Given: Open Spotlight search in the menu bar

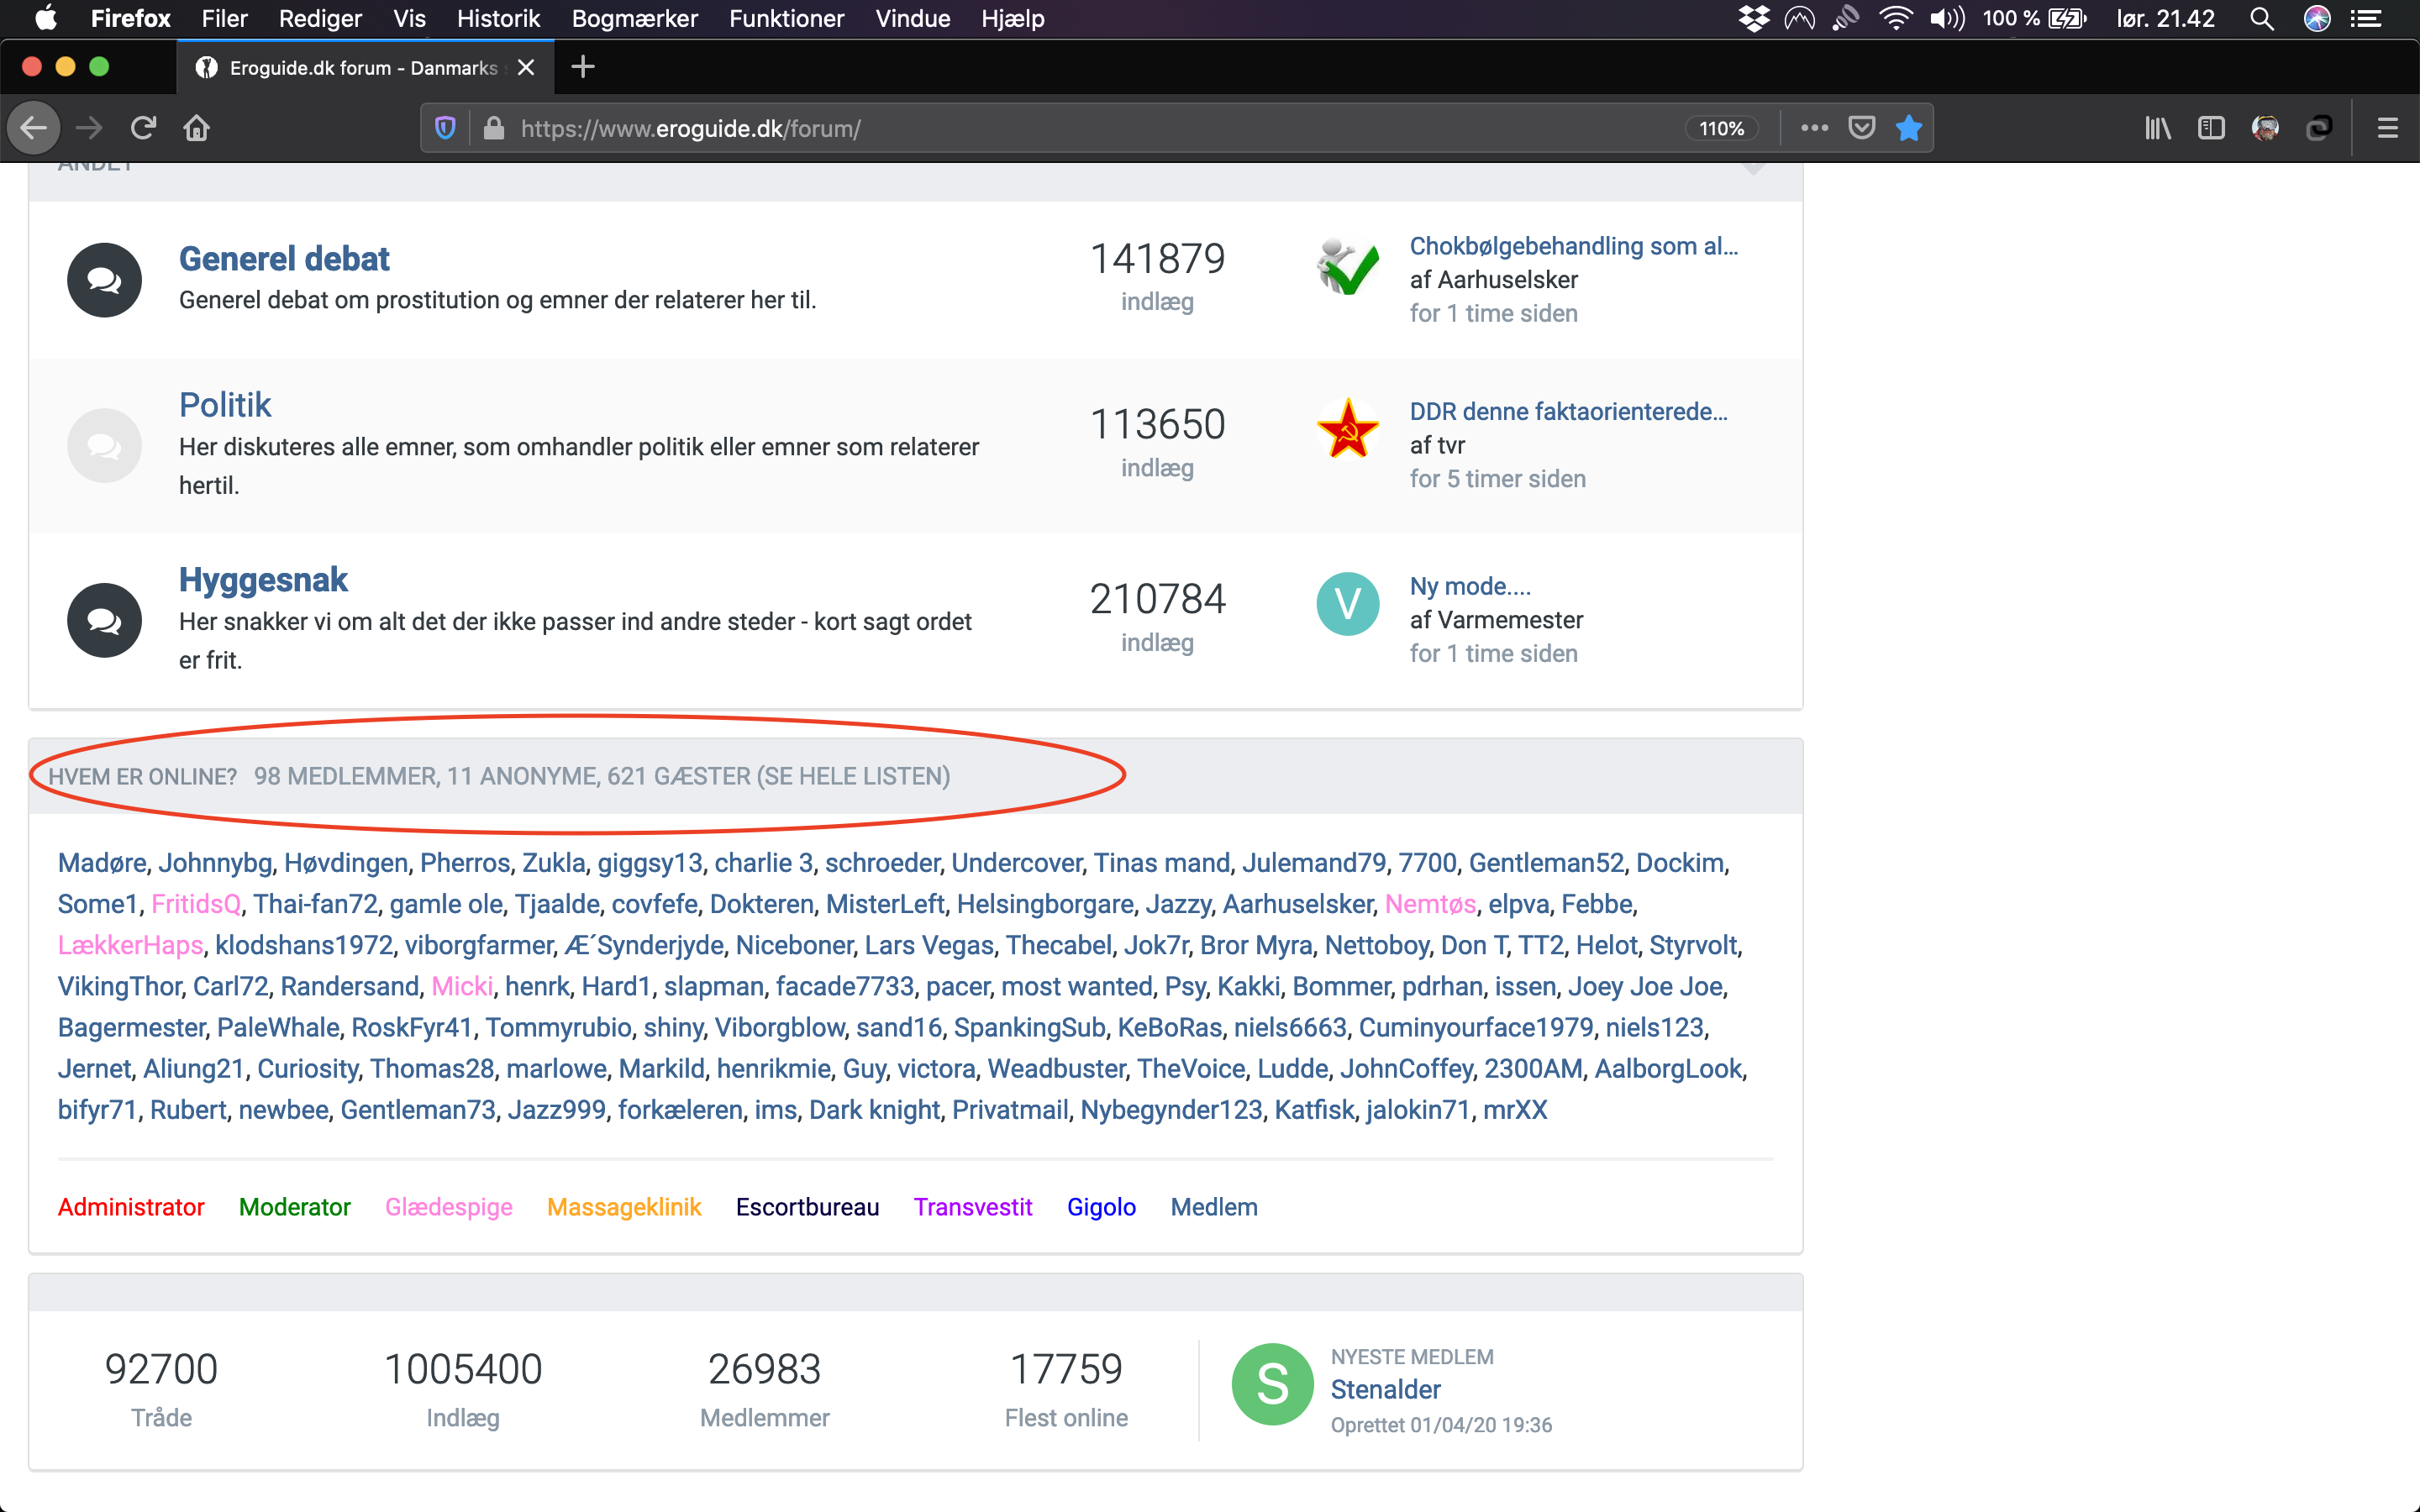Looking at the screenshot, I should tap(2262, 18).
